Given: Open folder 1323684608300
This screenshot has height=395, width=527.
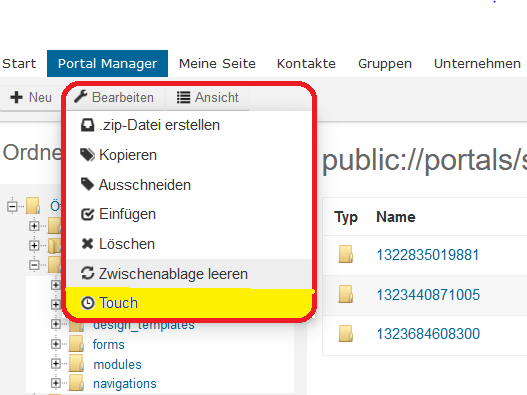Looking at the screenshot, I should tap(428, 334).
